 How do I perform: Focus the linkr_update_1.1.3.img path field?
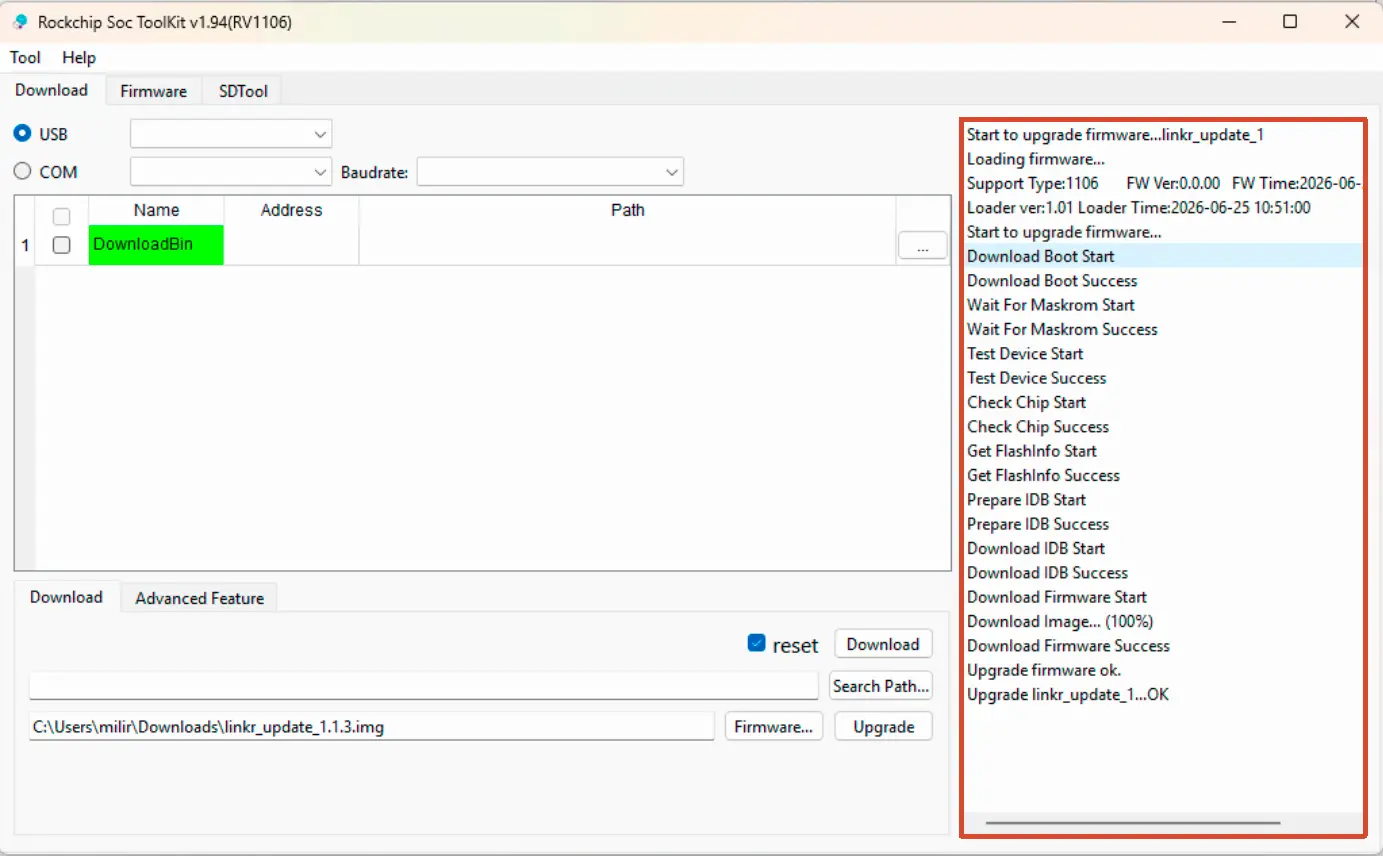tap(371, 727)
